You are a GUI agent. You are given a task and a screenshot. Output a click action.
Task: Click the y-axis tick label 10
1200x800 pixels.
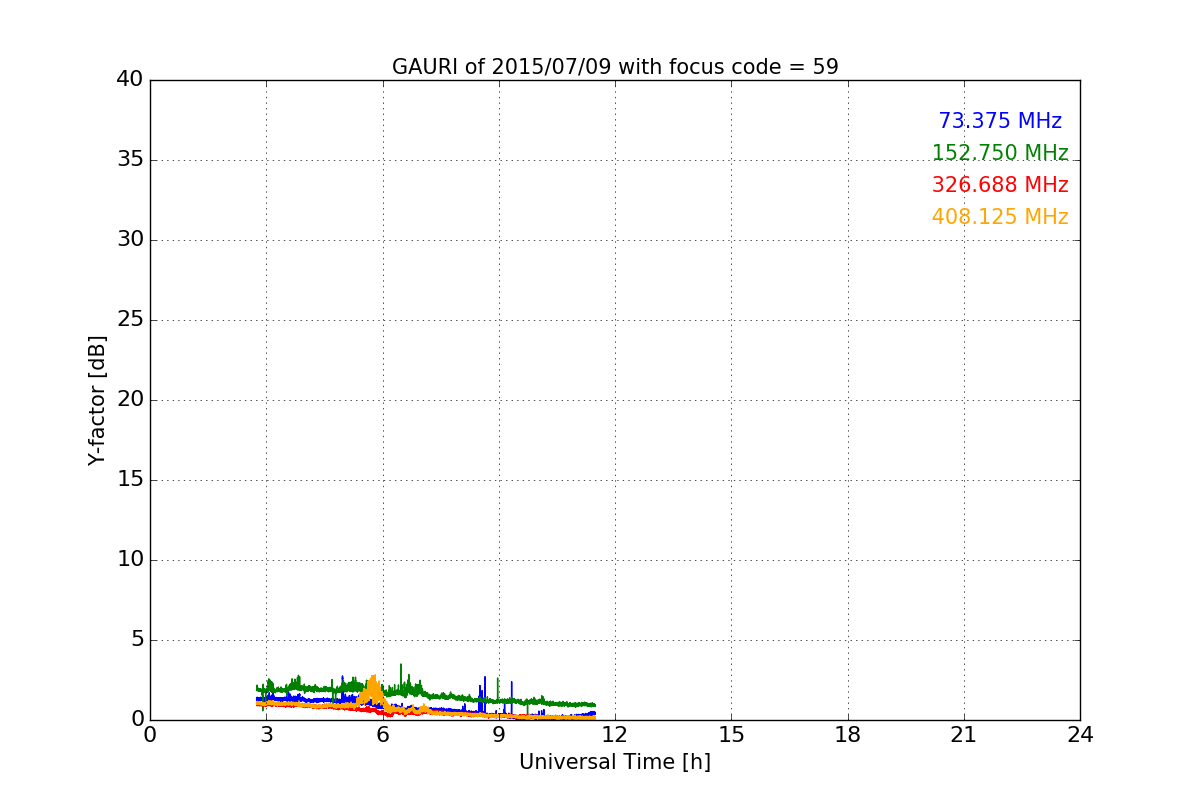point(130,560)
